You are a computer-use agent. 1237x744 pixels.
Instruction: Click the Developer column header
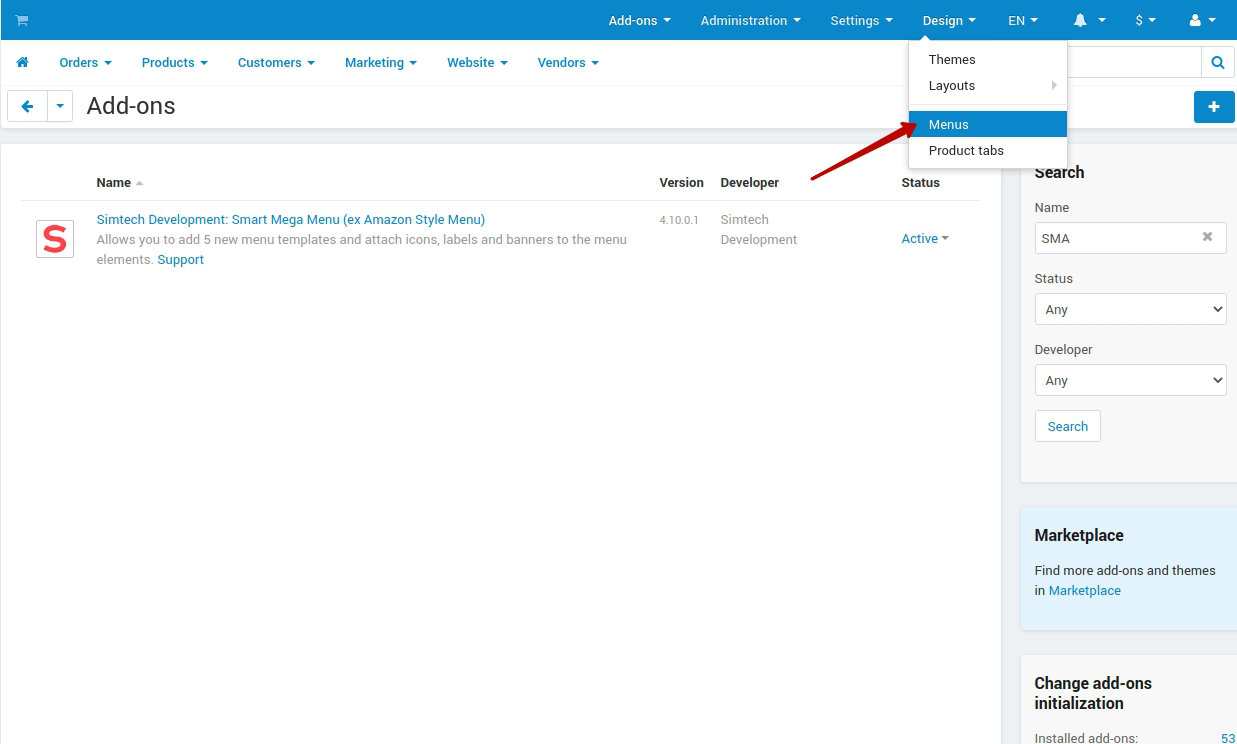(x=749, y=182)
